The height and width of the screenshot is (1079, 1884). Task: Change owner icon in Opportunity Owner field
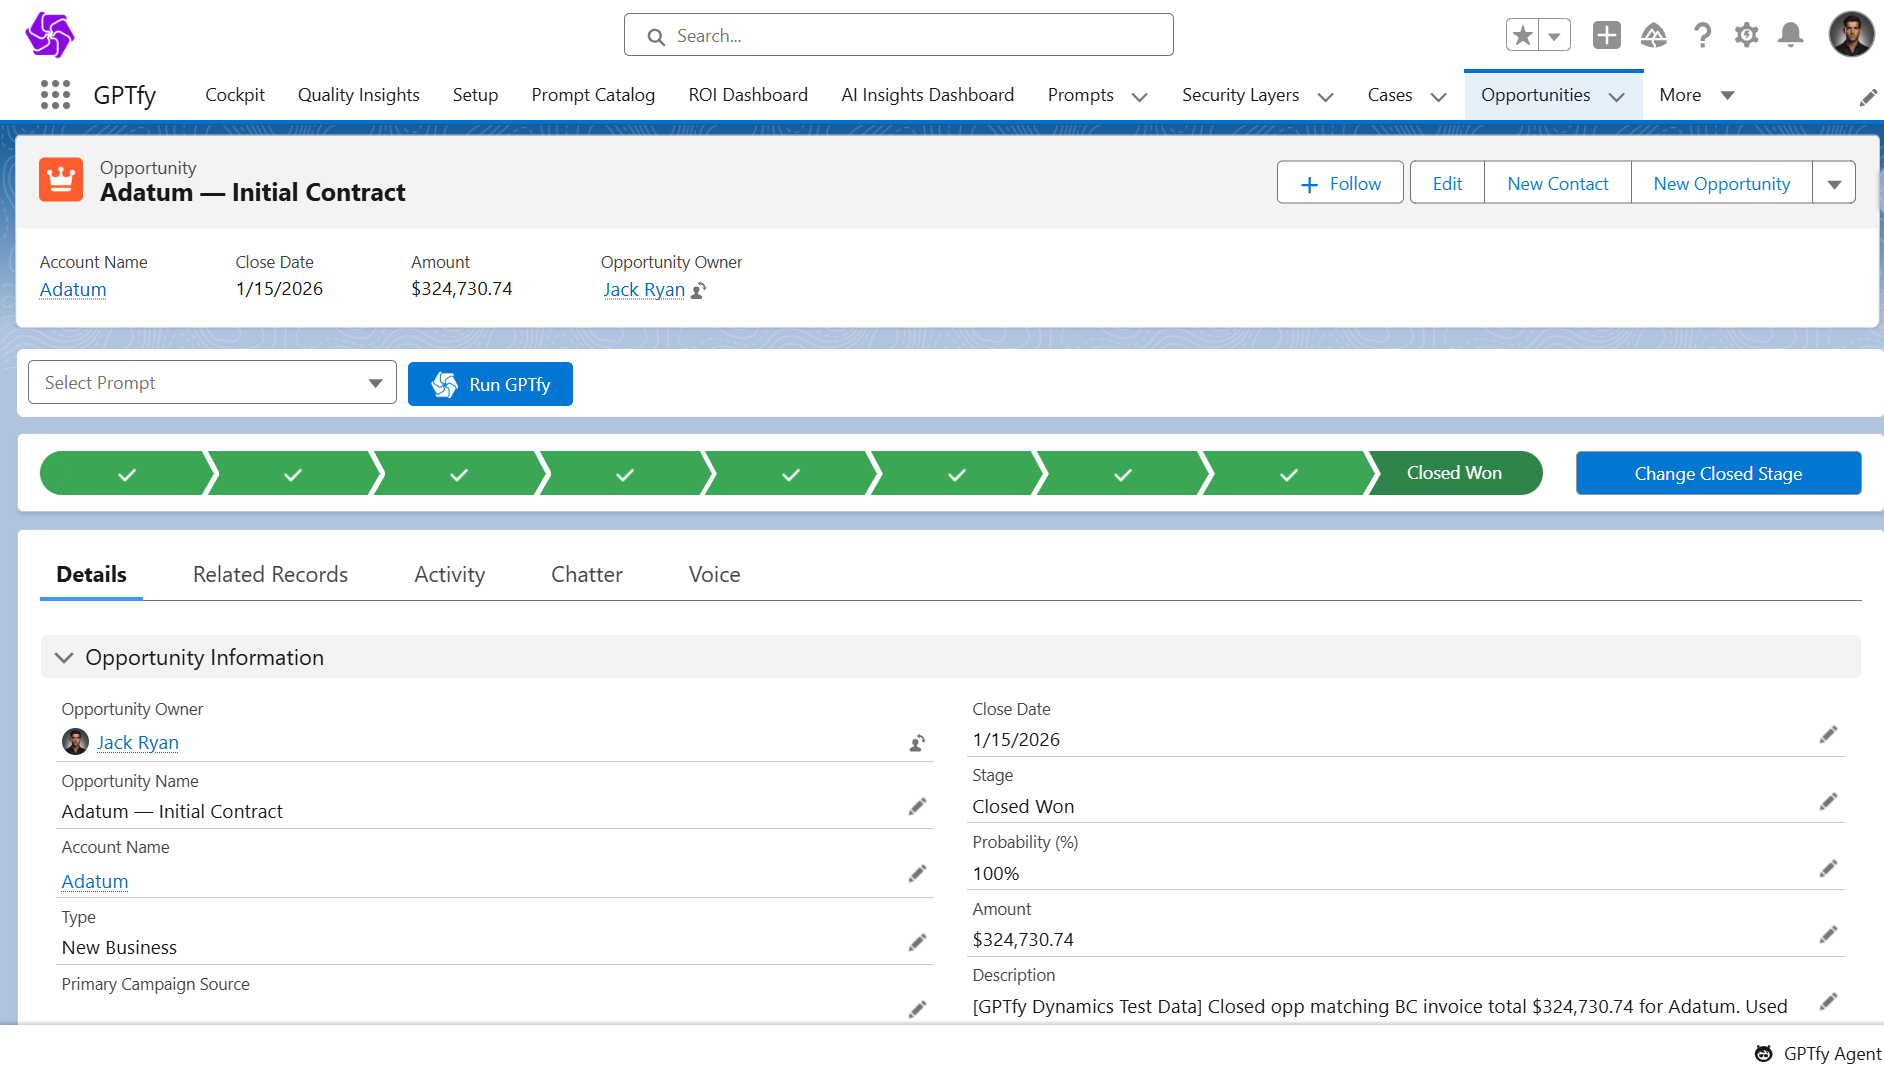[x=917, y=743]
